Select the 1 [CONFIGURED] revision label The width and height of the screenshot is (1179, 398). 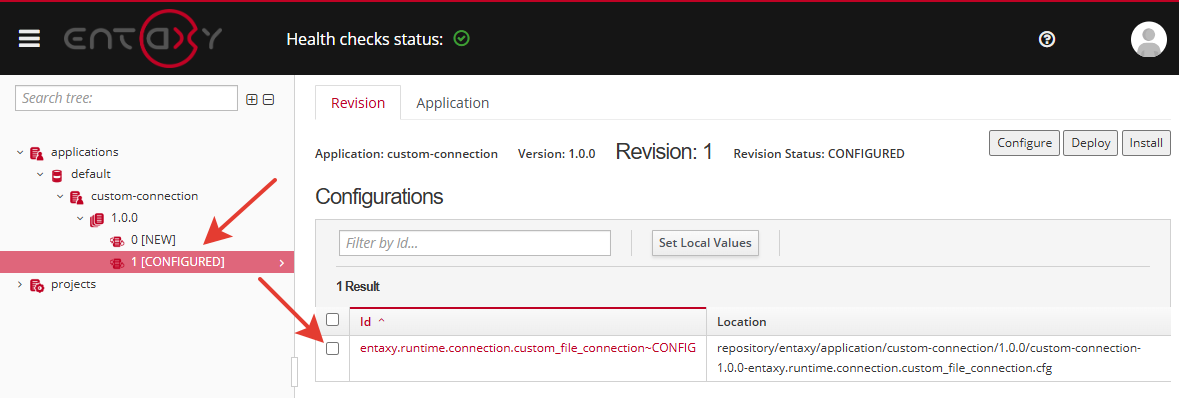[x=177, y=262]
